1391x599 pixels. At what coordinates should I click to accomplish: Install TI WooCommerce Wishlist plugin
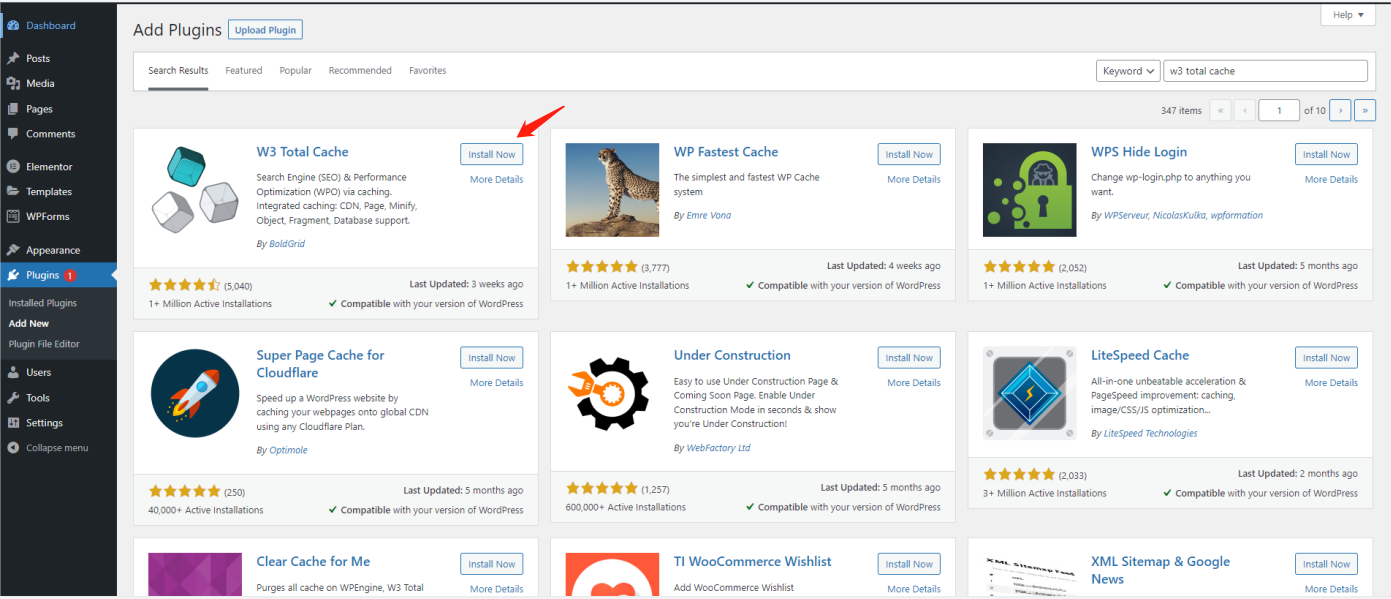coord(909,564)
